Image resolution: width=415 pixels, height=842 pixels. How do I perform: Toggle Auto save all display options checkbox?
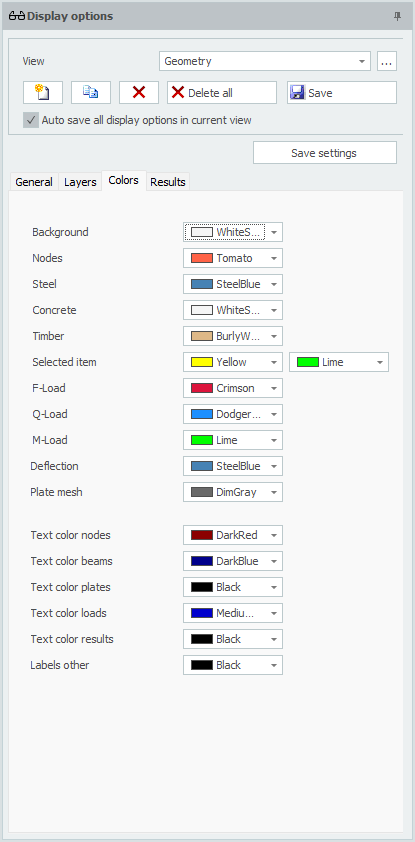31,120
